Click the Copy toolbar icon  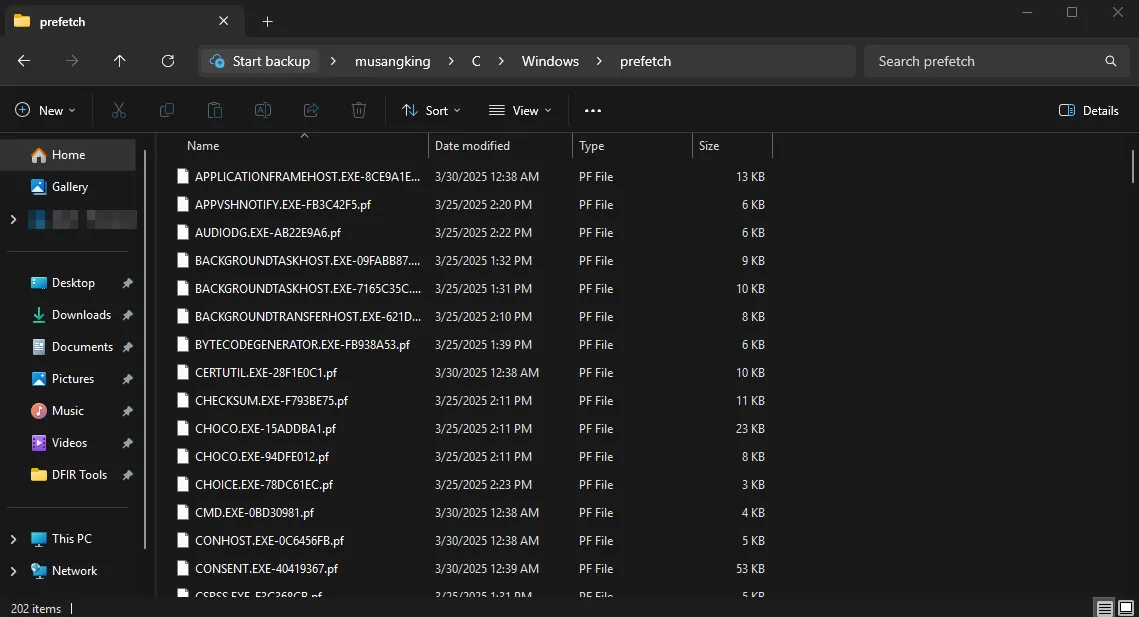click(x=166, y=110)
